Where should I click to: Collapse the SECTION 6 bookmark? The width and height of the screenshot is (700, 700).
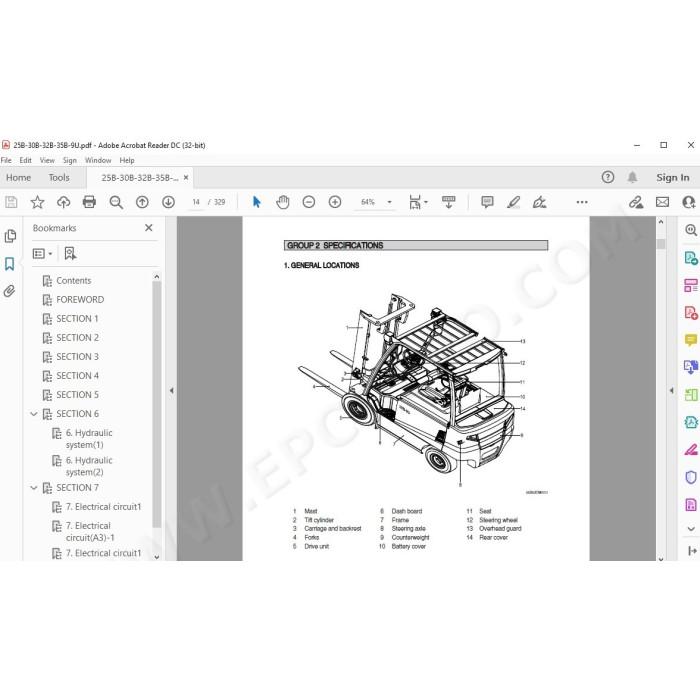coord(33,414)
